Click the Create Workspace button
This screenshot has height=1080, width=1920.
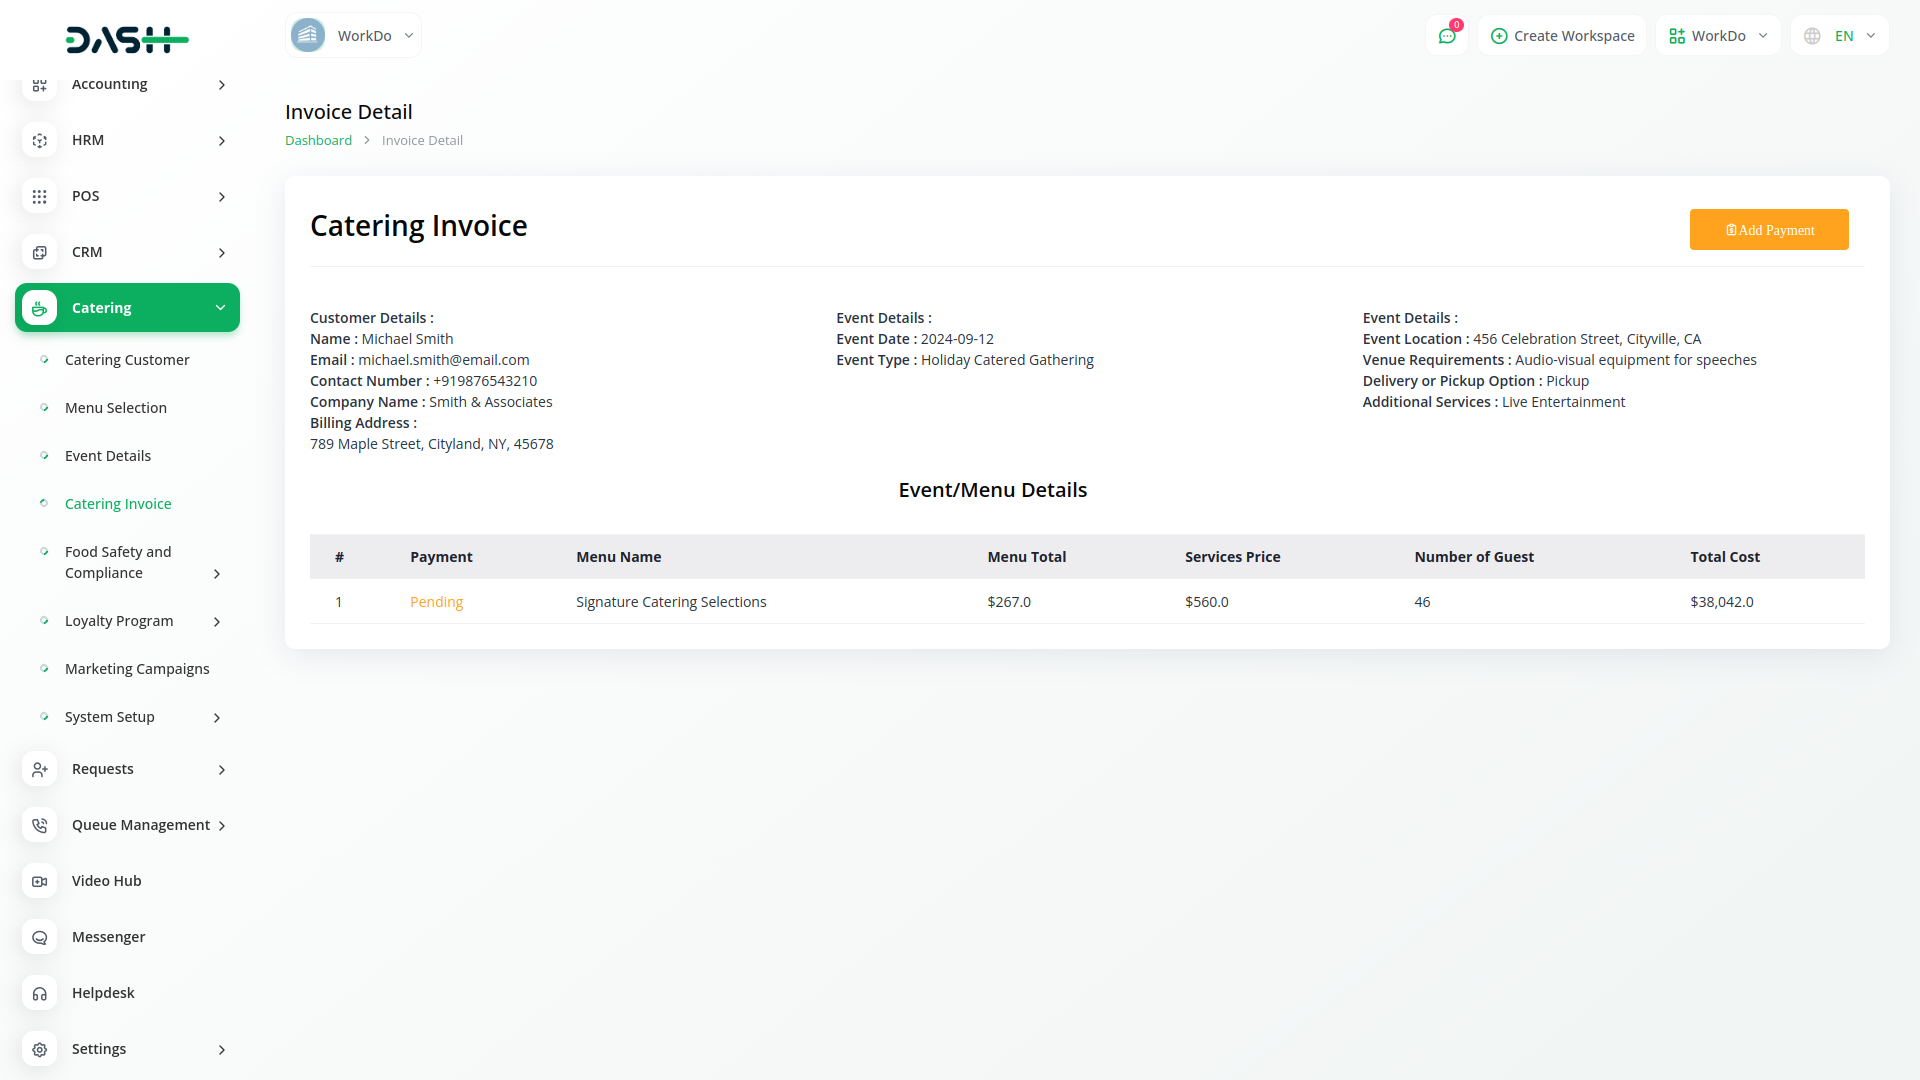(1562, 36)
